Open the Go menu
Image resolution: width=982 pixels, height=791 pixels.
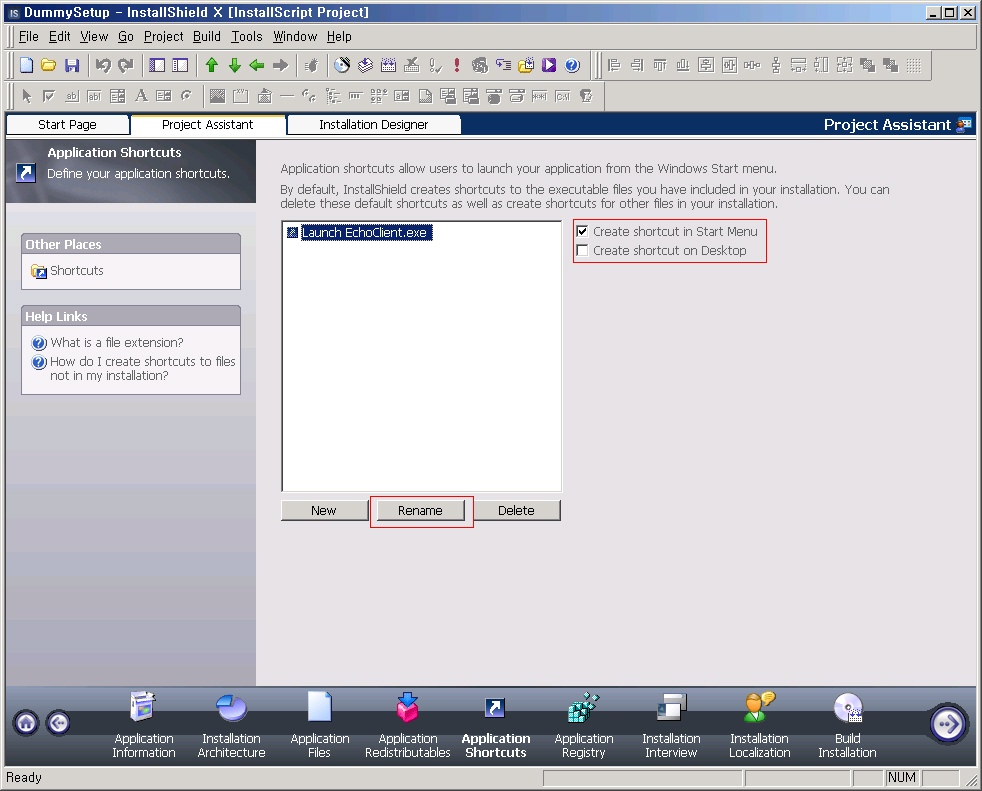click(126, 36)
